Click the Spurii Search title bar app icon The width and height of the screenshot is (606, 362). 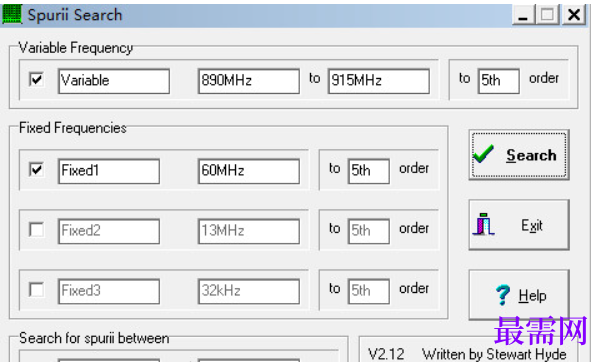click(12, 15)
